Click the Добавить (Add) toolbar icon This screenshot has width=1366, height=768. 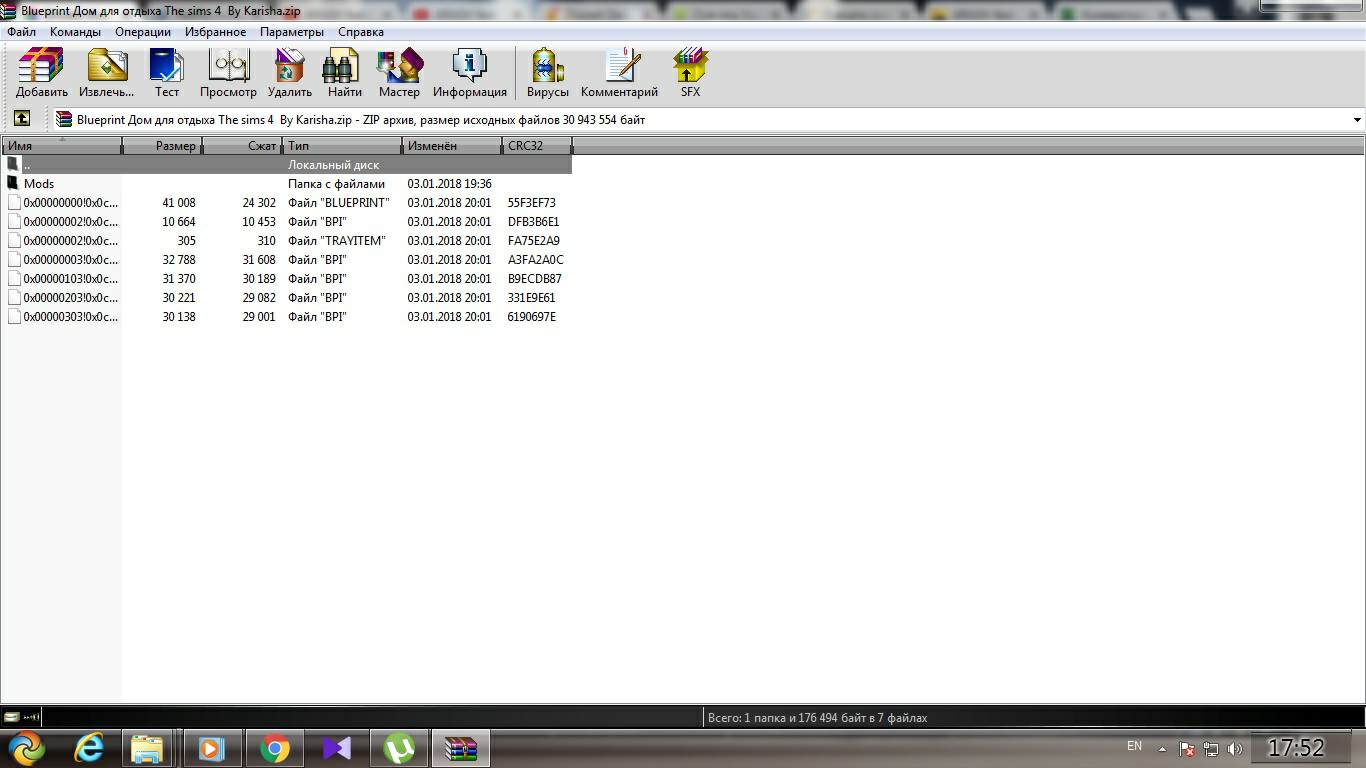41,72
